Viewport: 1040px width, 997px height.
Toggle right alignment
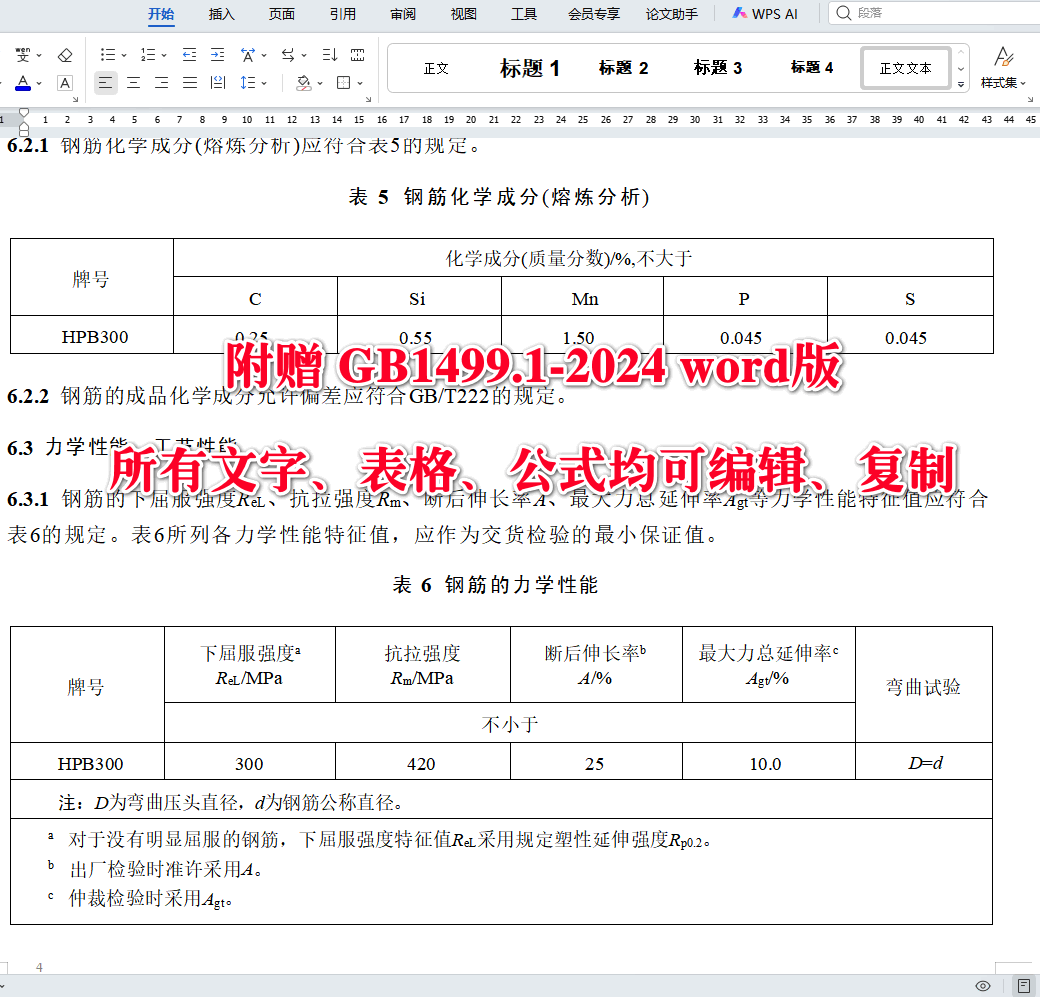pyautogui.click(x=161, y=83)
